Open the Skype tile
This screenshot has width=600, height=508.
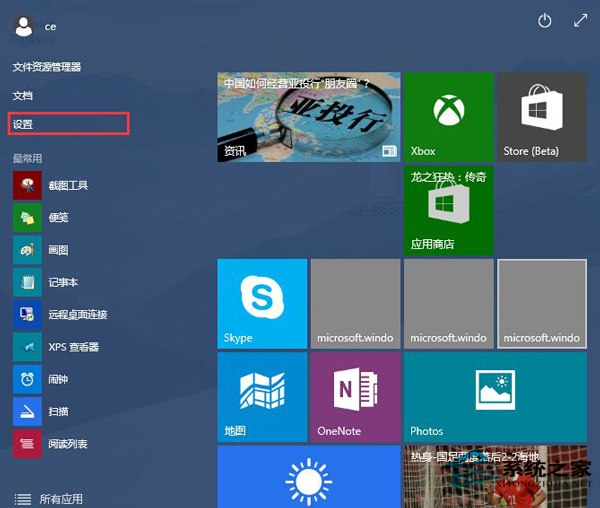pyautogui.click(x=262, y=304)
